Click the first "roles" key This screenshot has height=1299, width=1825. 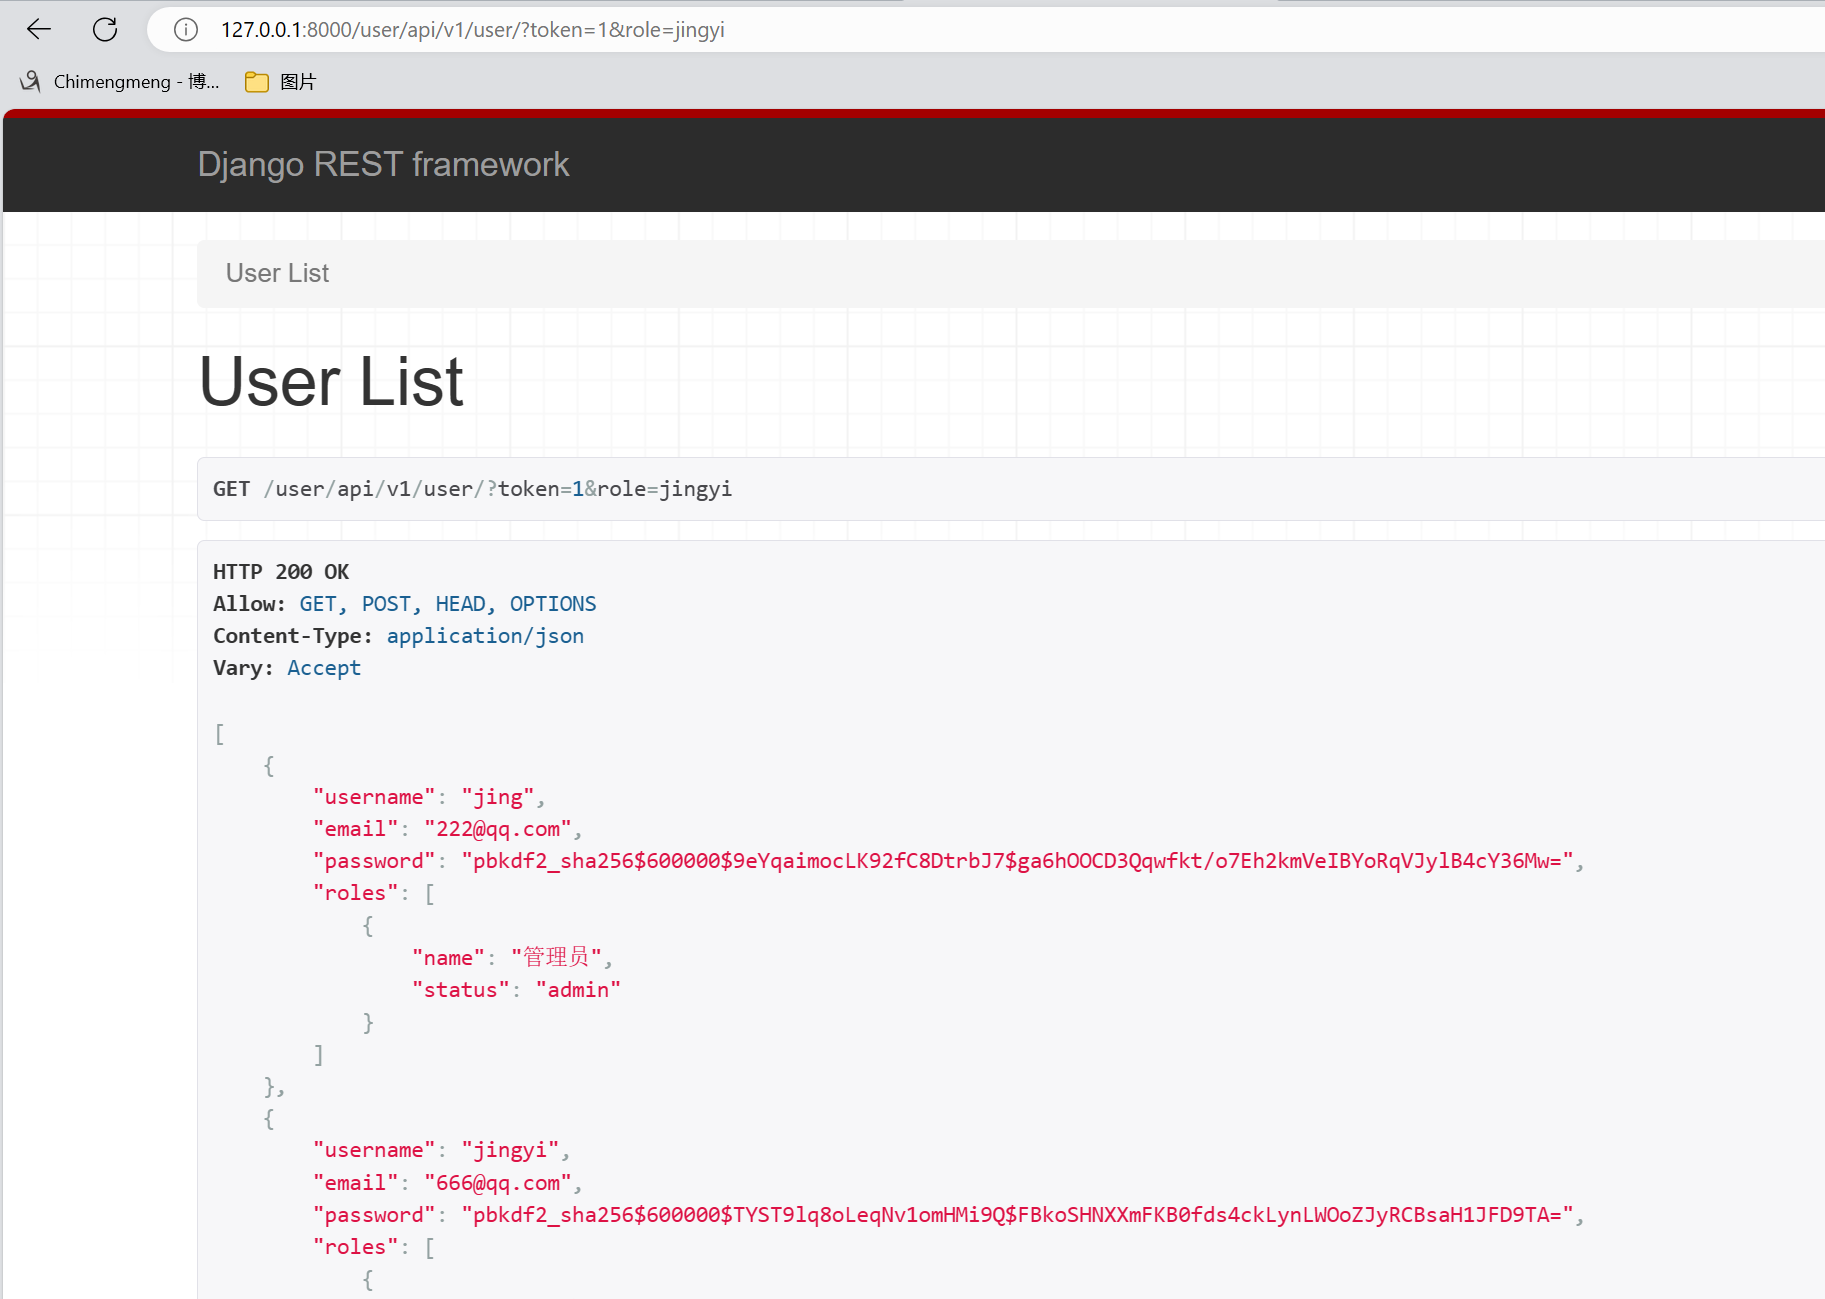356,893
